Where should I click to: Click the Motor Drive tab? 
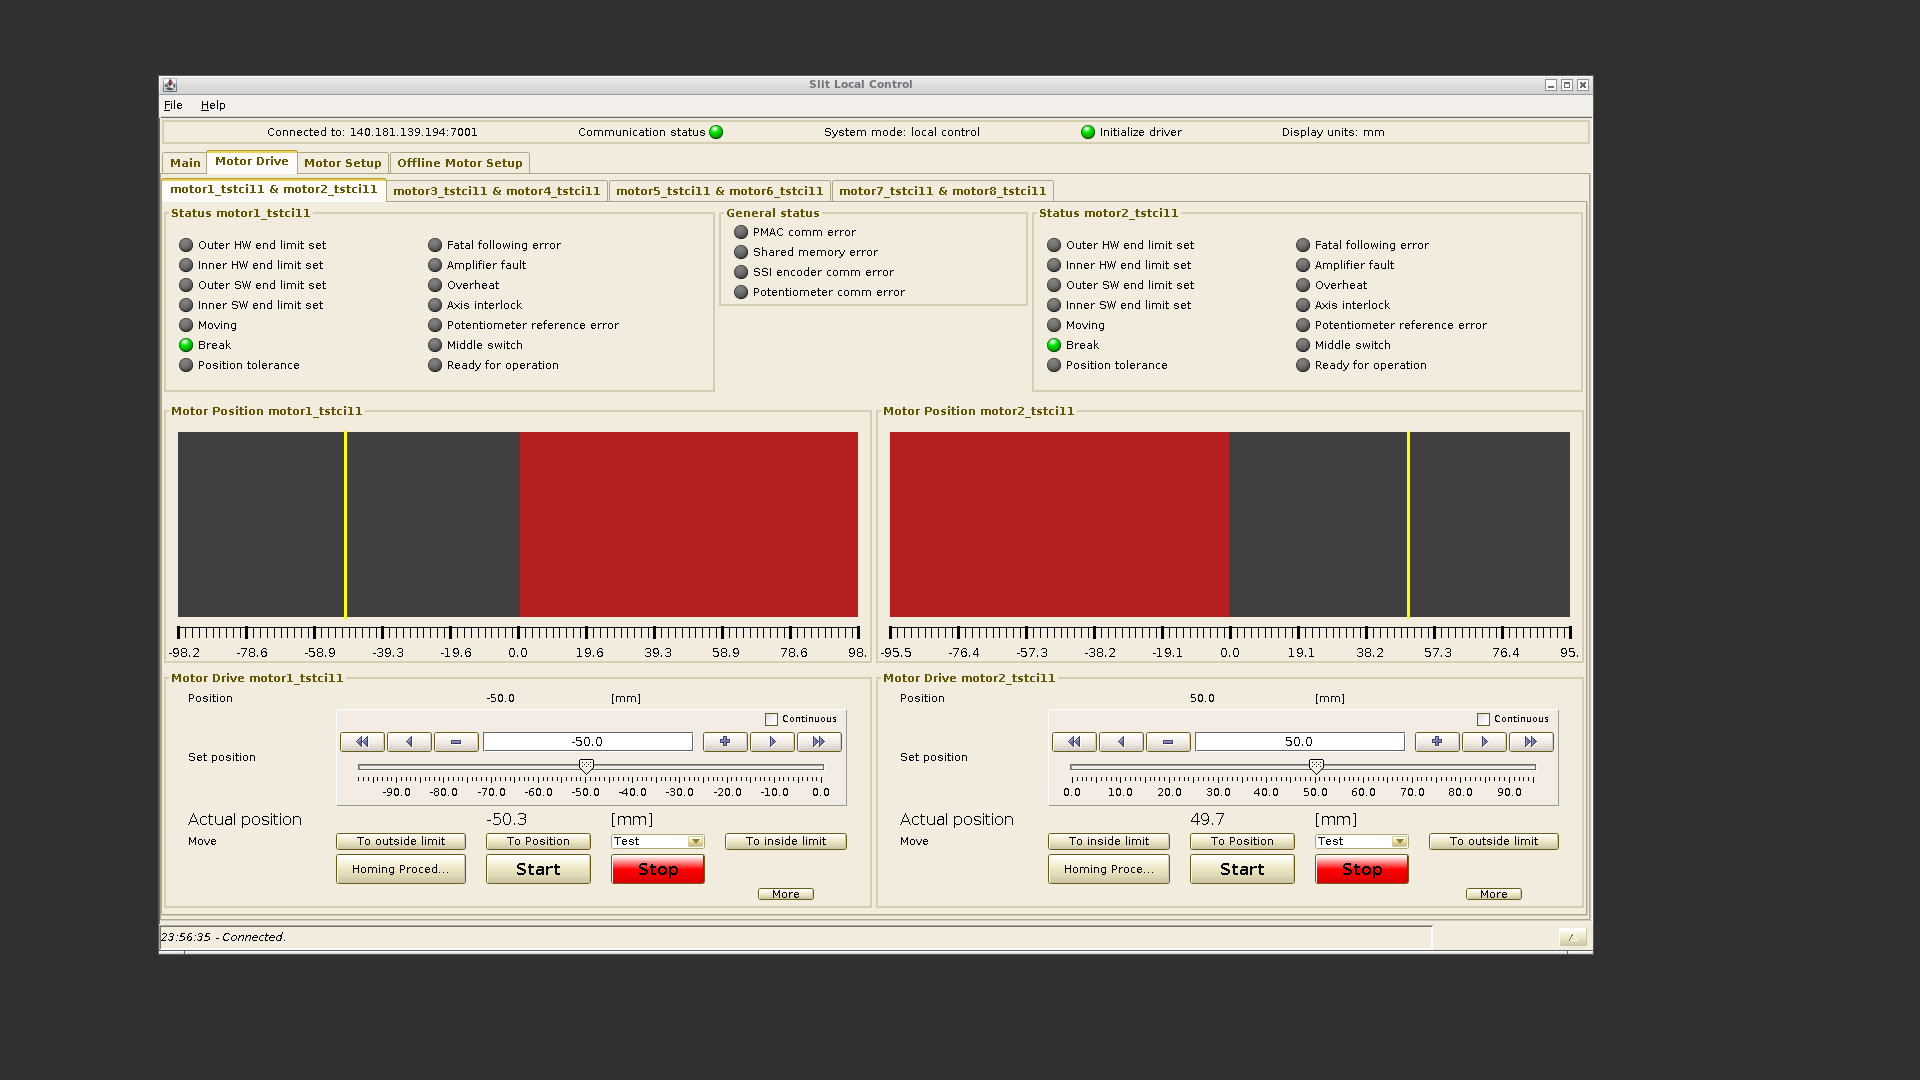[252, 161]
